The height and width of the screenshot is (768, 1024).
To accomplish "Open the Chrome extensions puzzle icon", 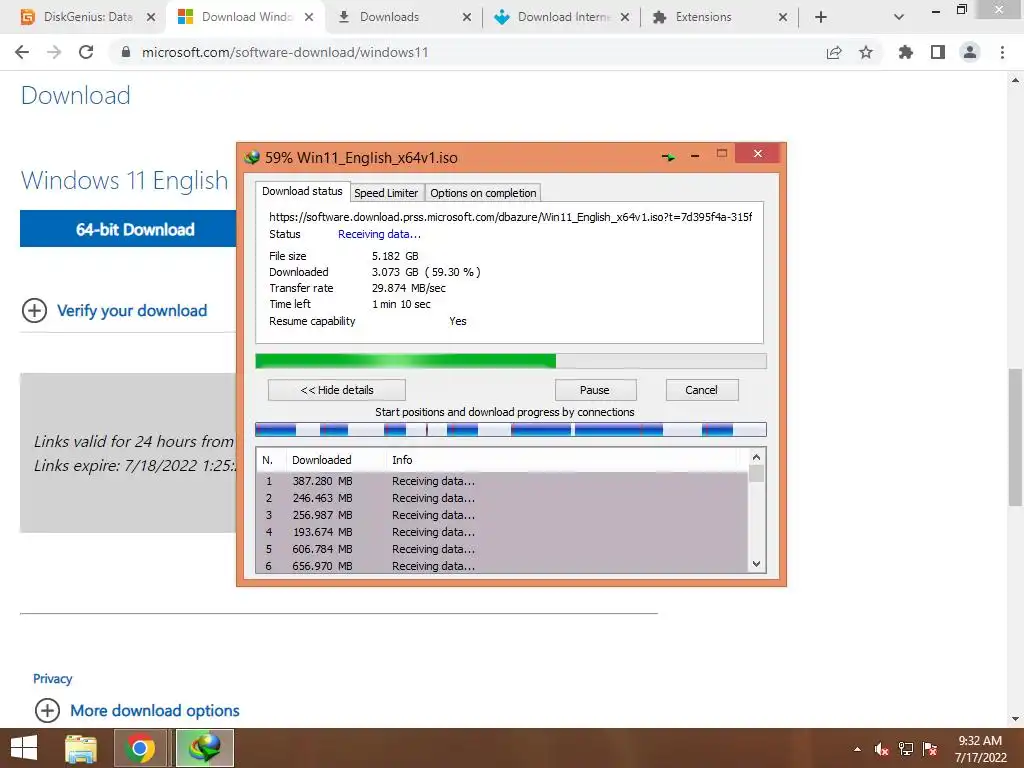I will [x=906, y=52].
